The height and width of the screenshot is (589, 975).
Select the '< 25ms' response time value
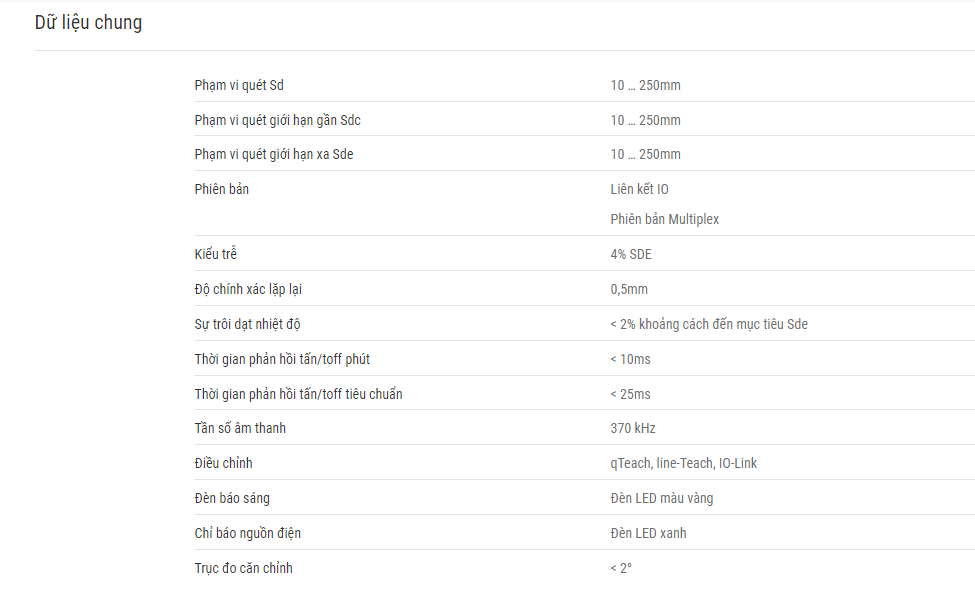click(x=630, y=394)
